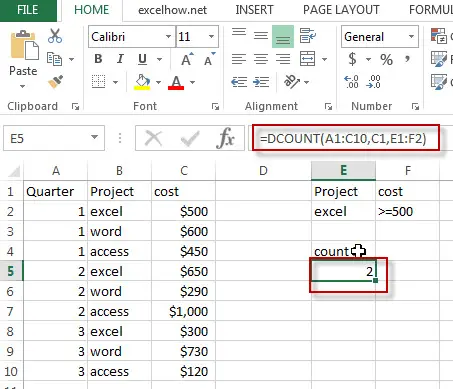Viewport: 453px width, 389px height.
Task: Click the Borders icon
Action: click(x=98, y=82)
